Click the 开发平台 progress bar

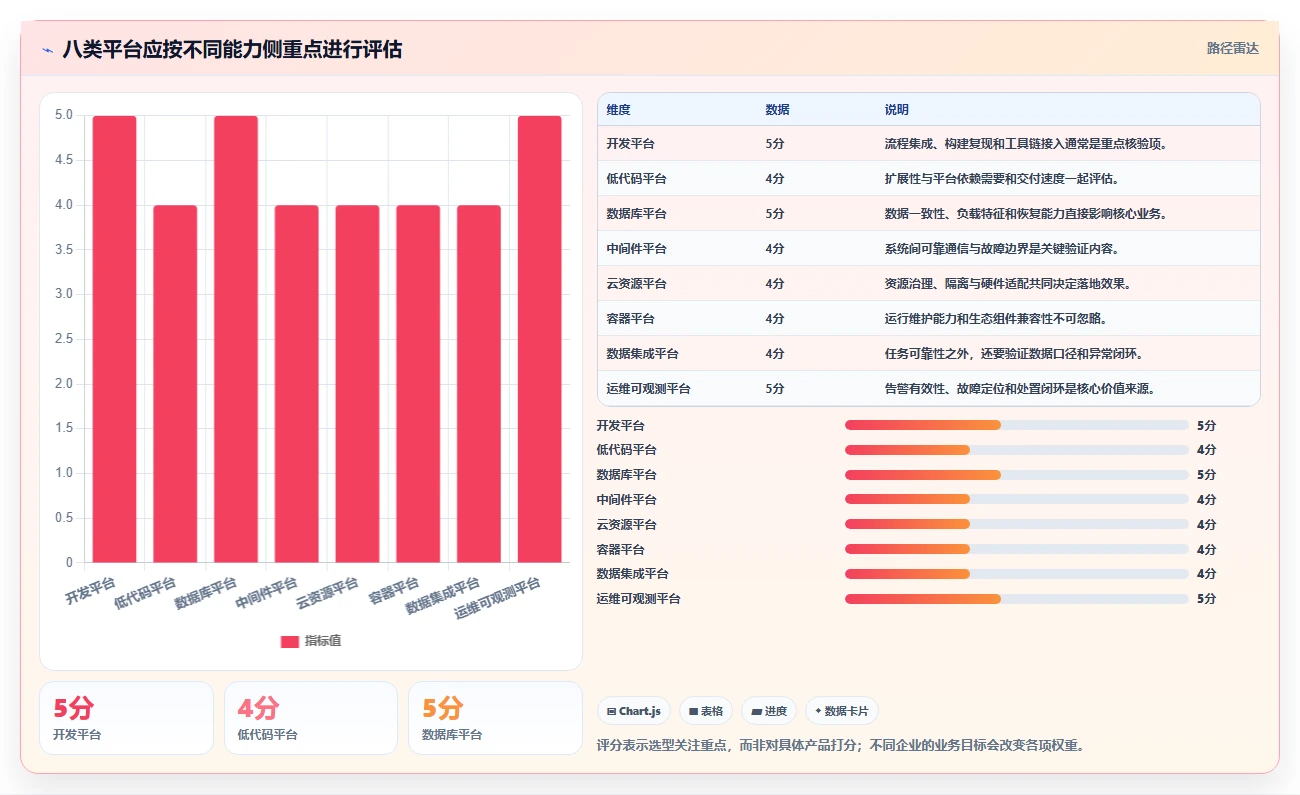pyautogui.click(x=1017, y=425)
